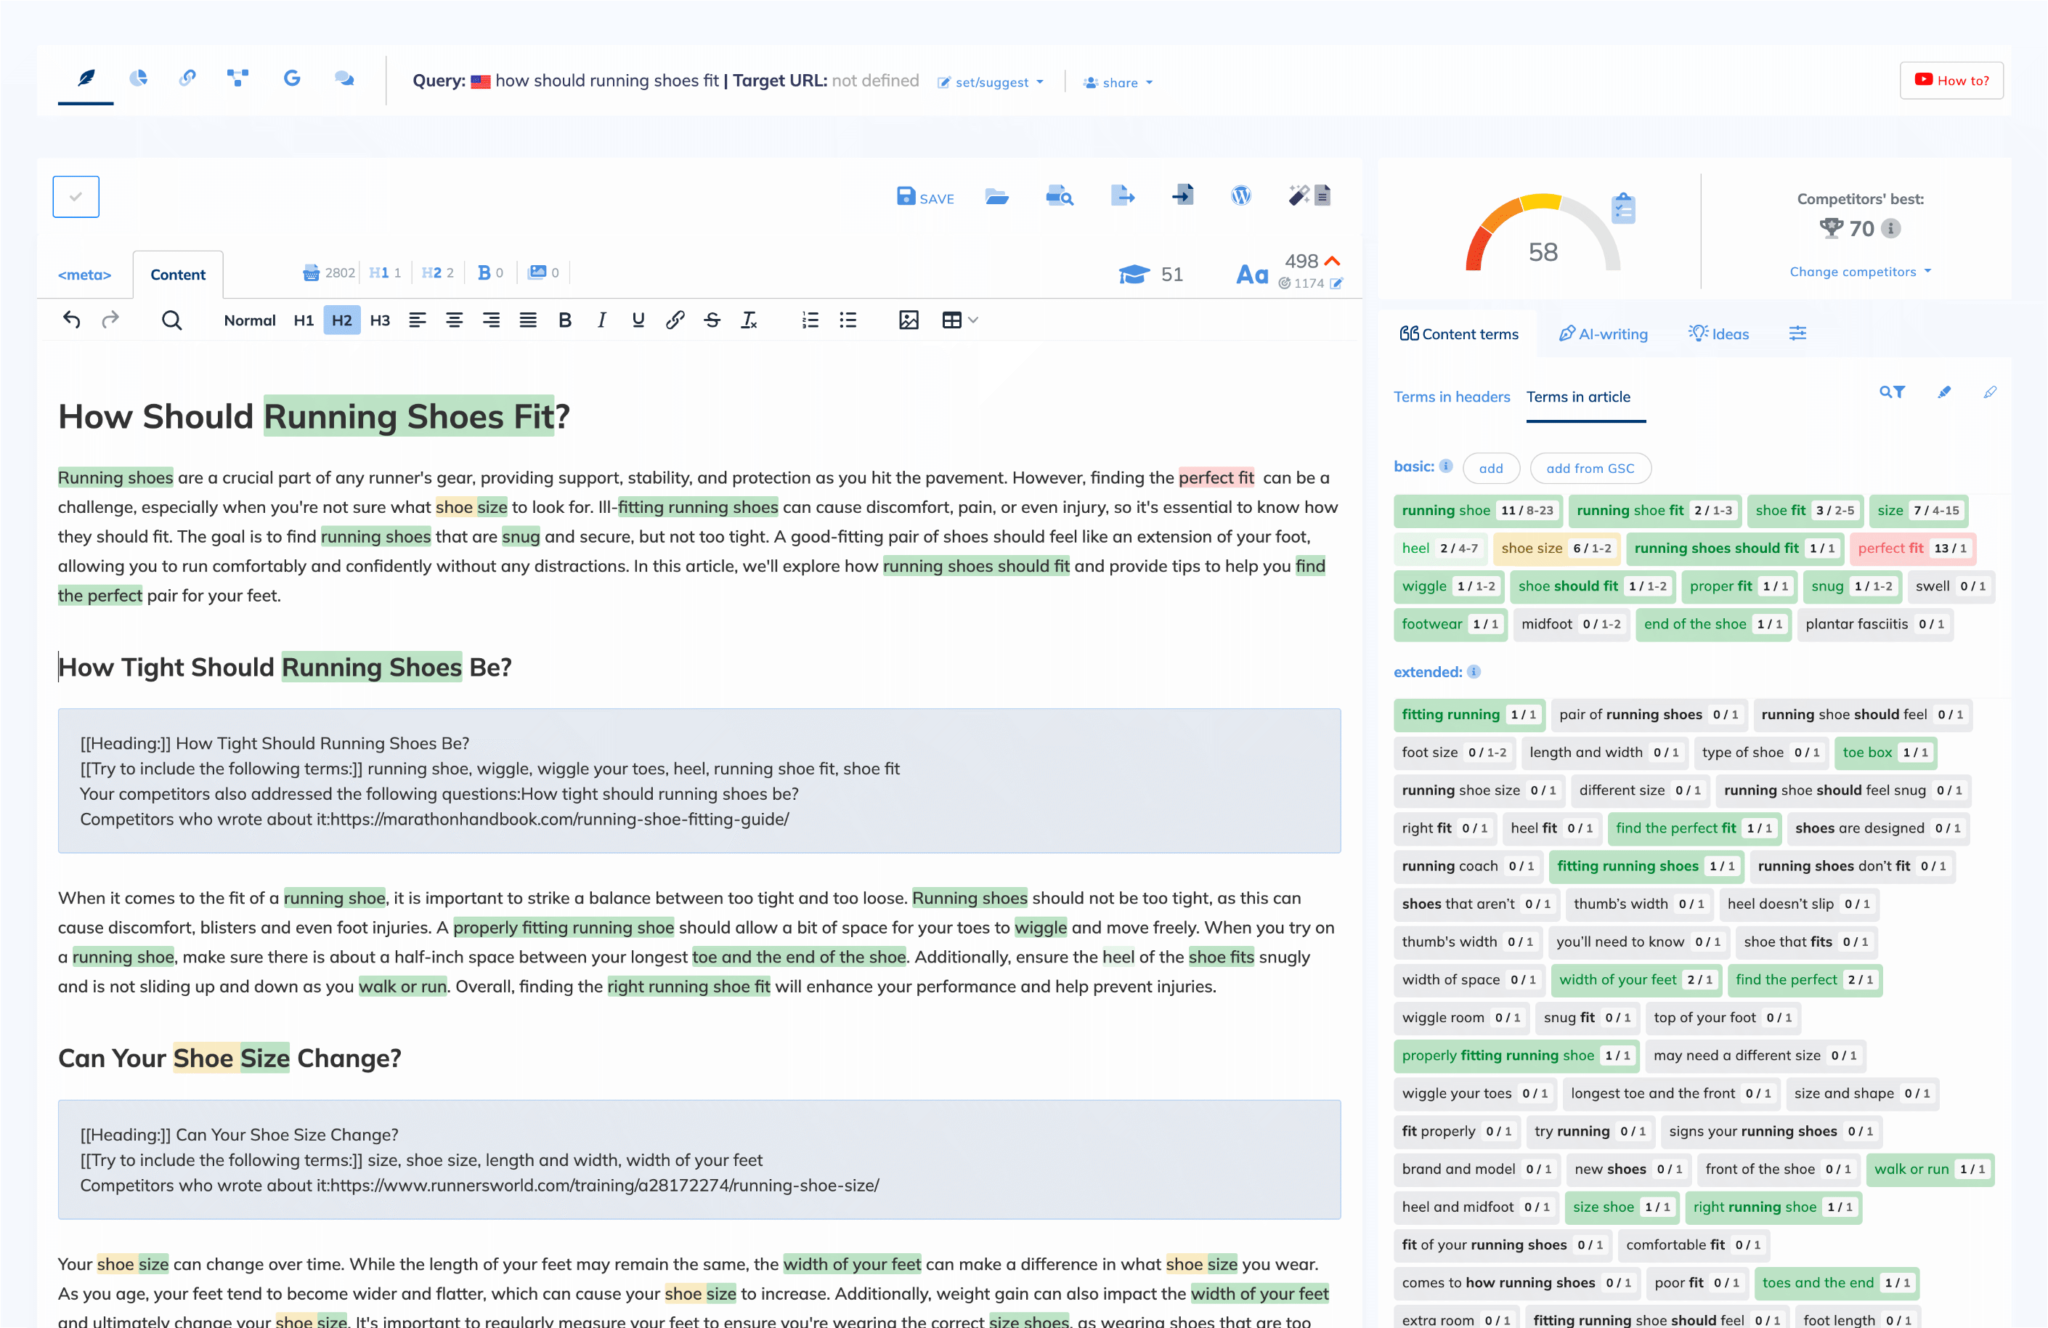
Task: Open the Google integration icon in top bar
Action: click(291, 77)
